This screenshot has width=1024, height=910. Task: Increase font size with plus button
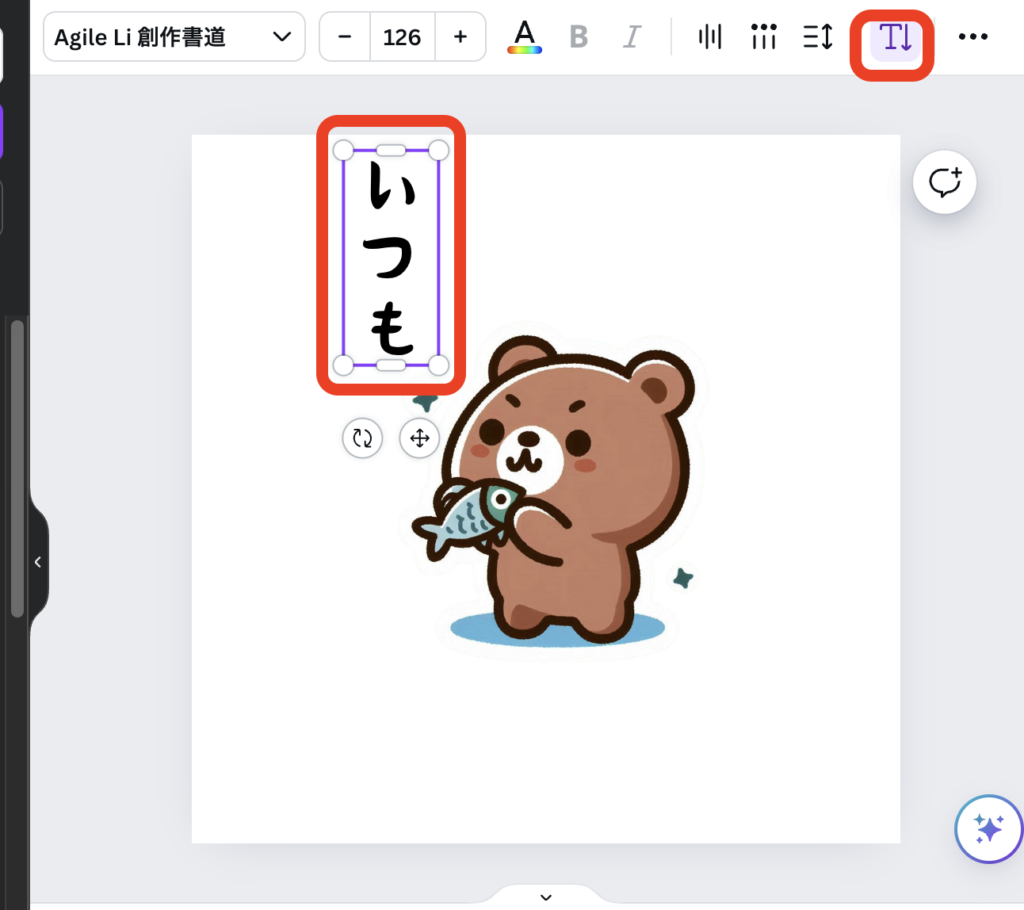[460, 37]
